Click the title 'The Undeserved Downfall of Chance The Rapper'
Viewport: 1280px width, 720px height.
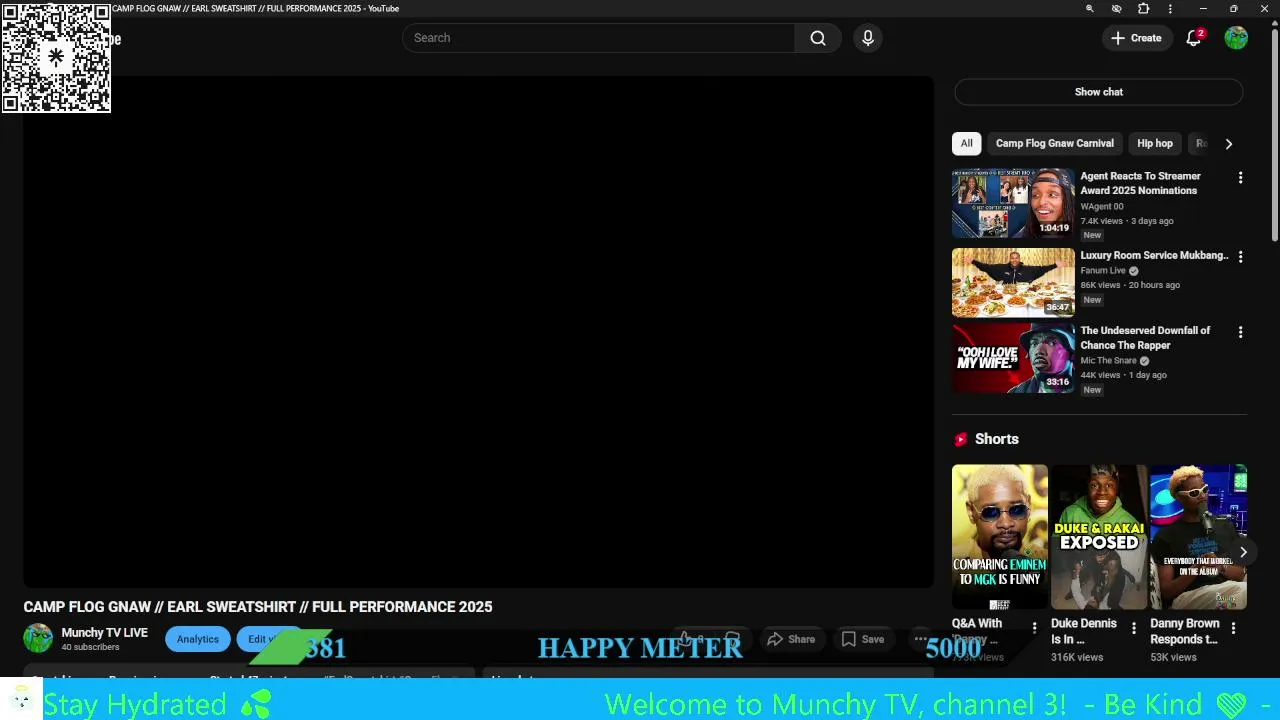tap(1145, 338)
